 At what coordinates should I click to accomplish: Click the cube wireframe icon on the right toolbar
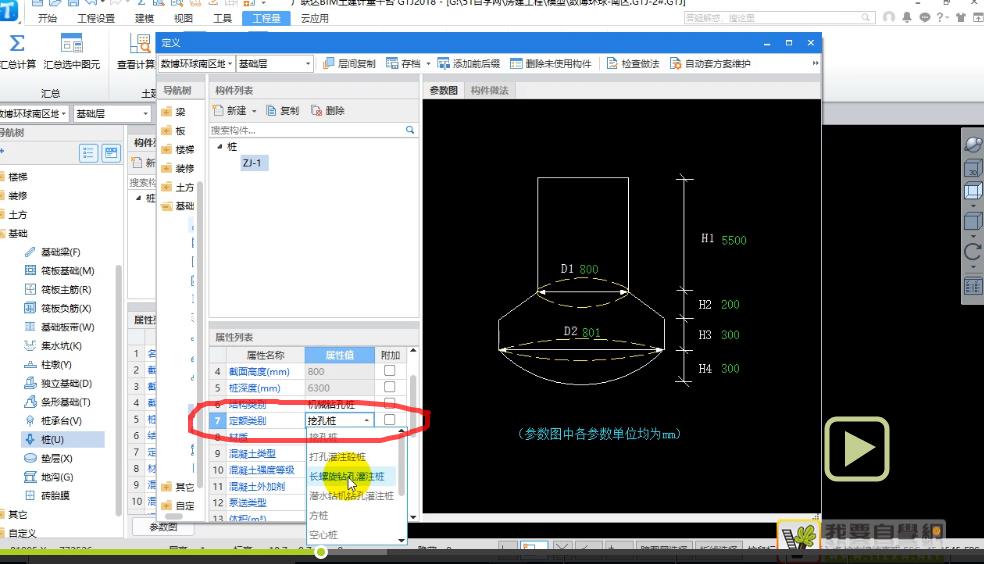click(x=973, y=190)
